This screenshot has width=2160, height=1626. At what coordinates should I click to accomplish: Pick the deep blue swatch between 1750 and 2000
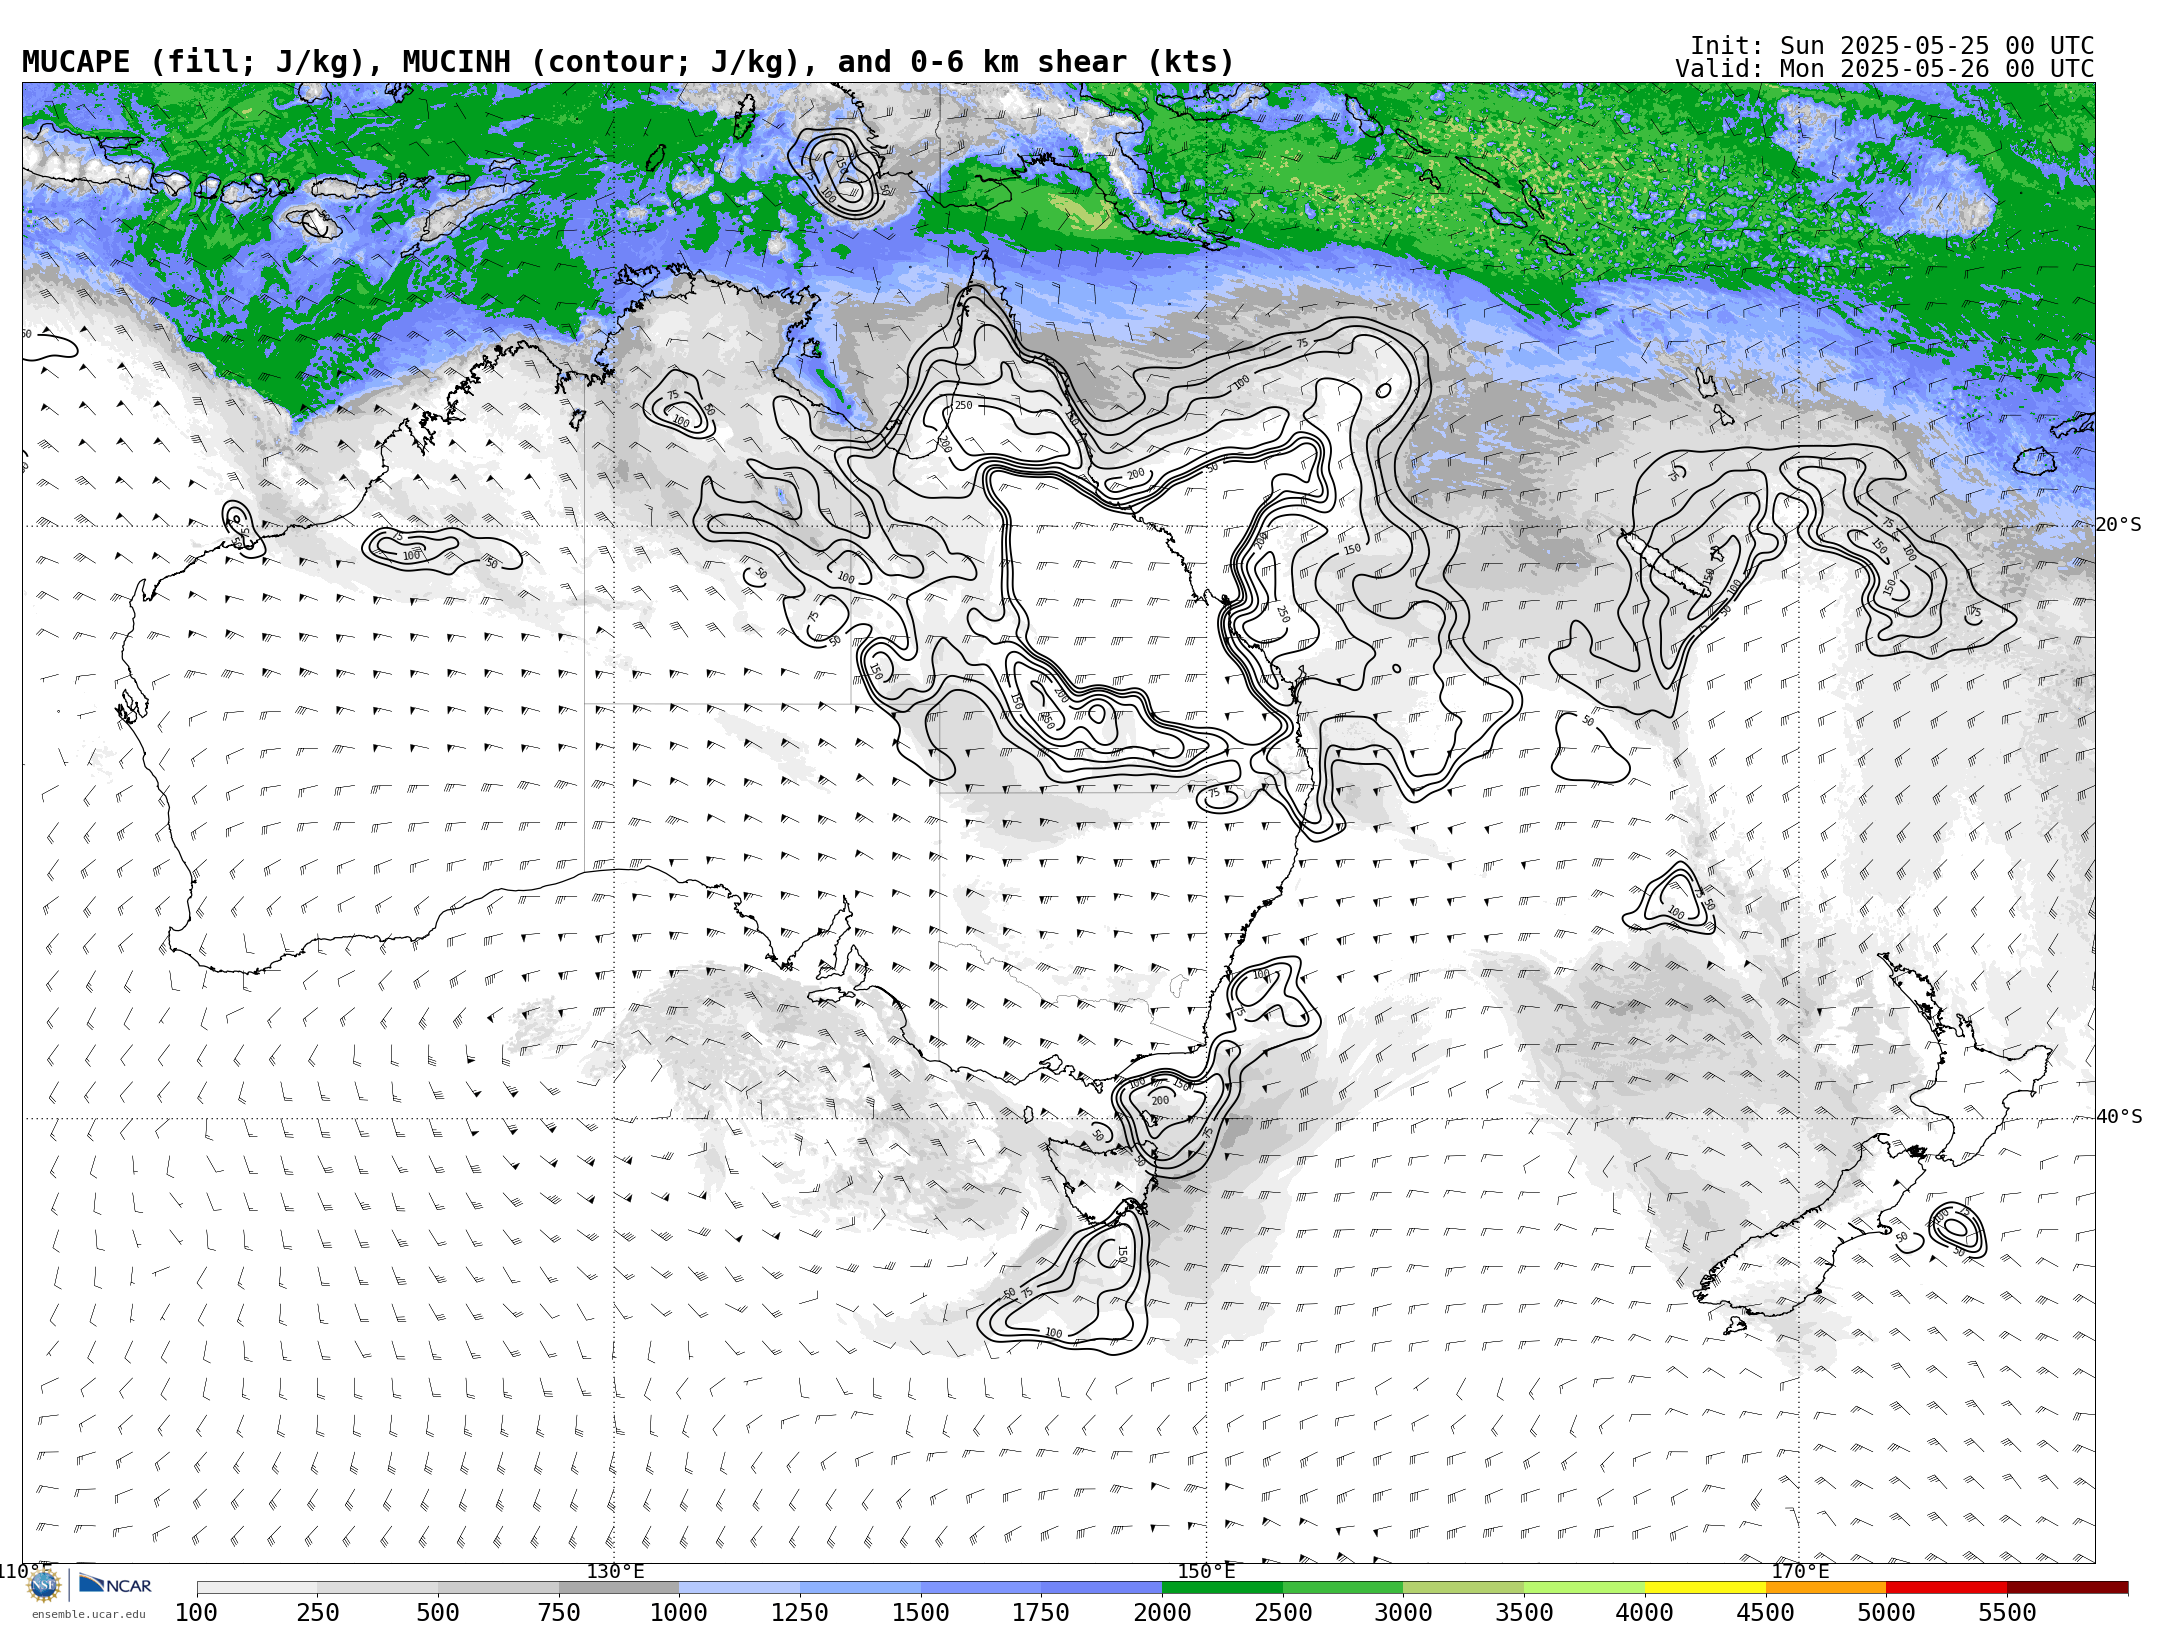pyautogui.click(x=1102, y=1588)
